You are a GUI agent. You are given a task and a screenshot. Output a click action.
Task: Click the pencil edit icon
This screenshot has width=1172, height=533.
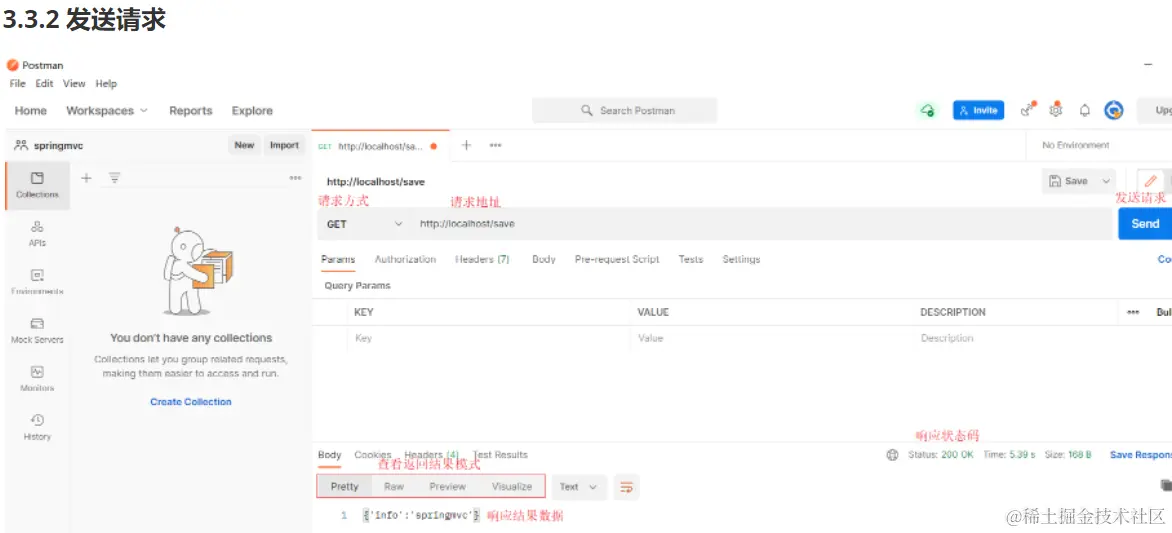pos(1150,181)
